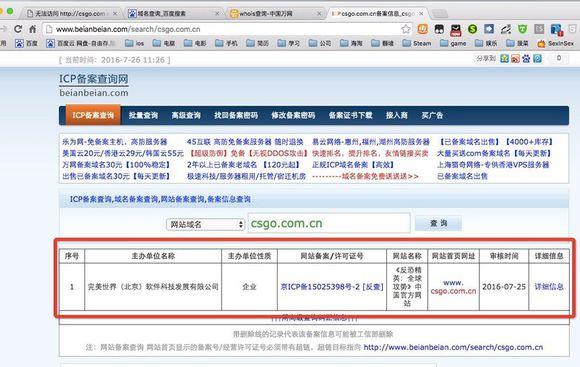Screen dimensions: 580x367
Task: Click the 已备案域名出售 ad link in last row
Action: (x=462, y=176)
